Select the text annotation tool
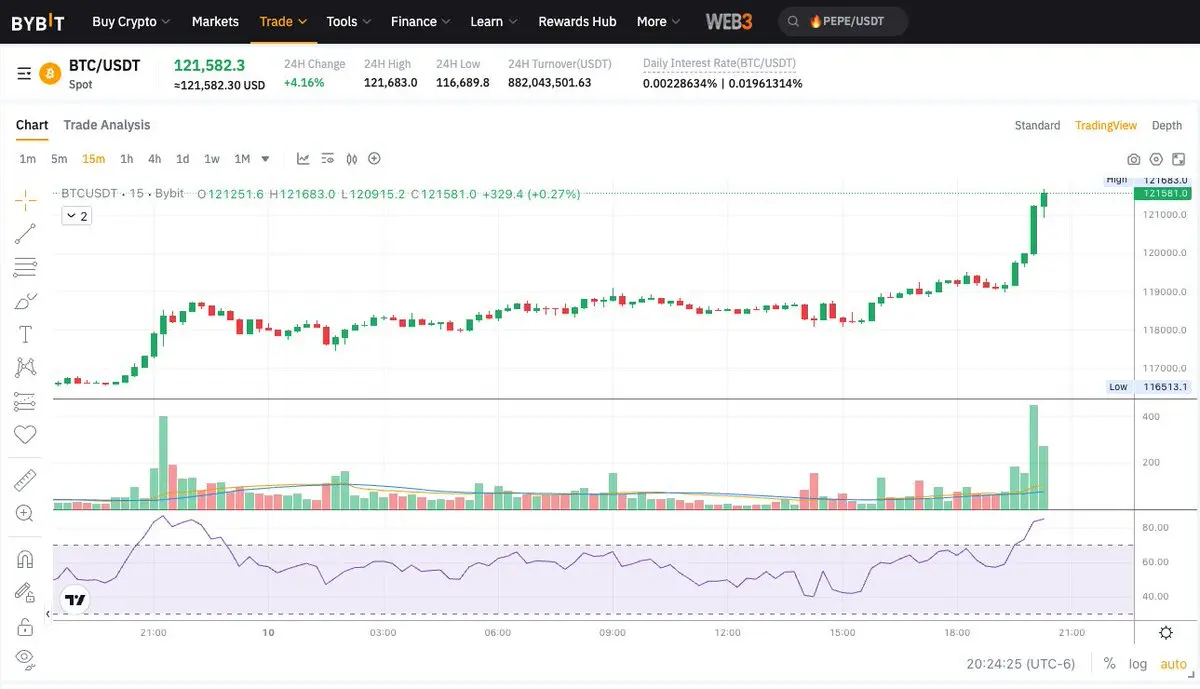1200x689 pixels. pos(25,334)
